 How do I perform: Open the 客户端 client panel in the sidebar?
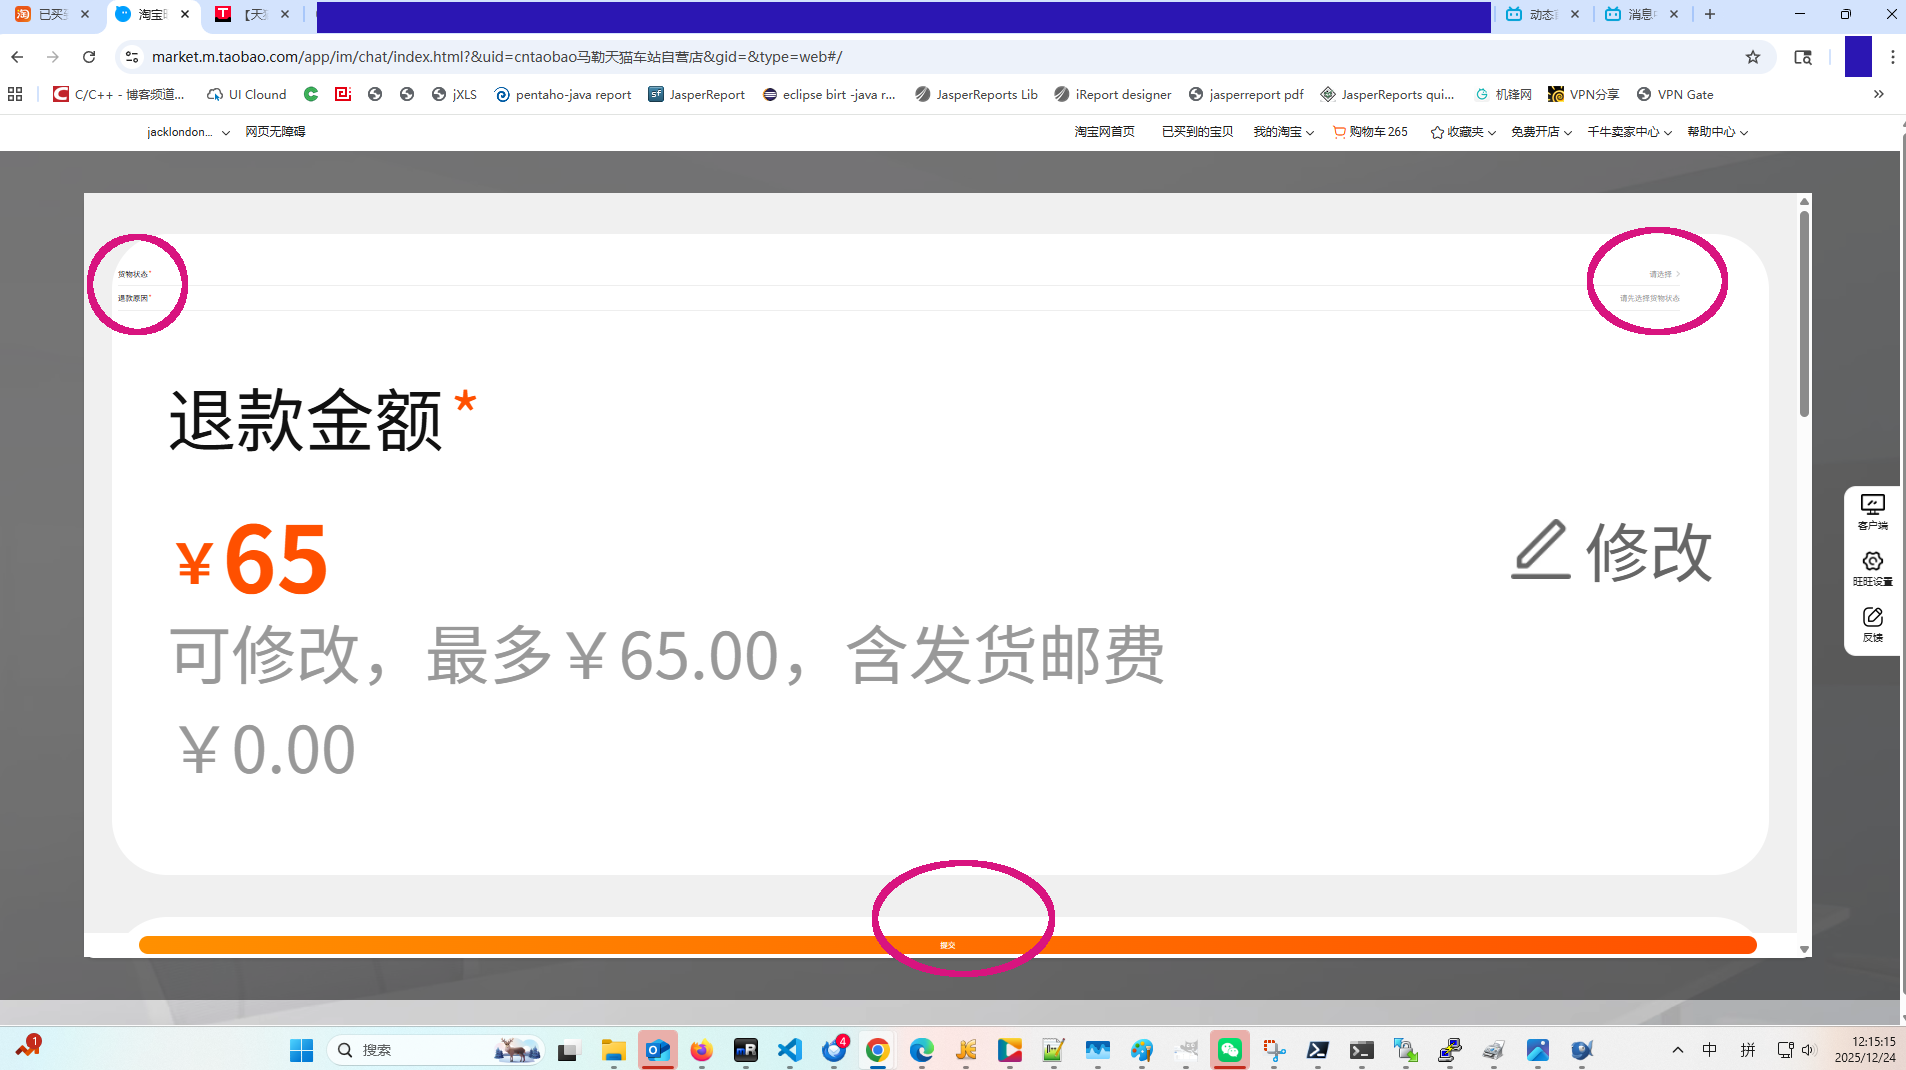[1871, 512]
